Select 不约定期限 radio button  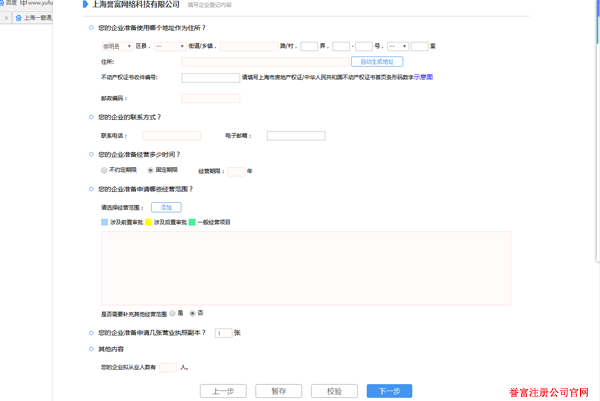(104, 171)
